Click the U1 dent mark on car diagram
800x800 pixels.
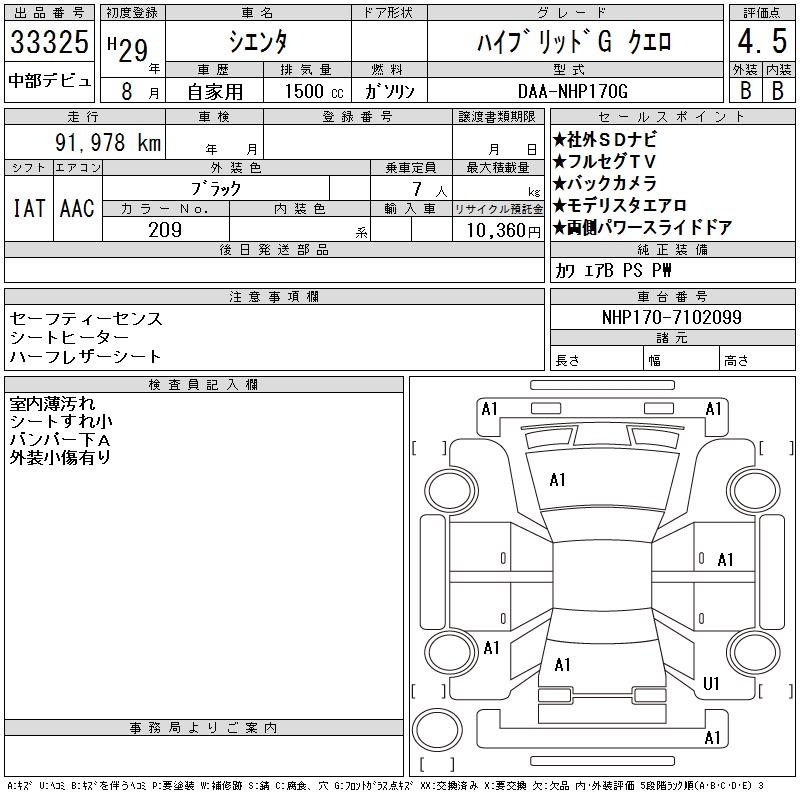(x=711, y=684)
